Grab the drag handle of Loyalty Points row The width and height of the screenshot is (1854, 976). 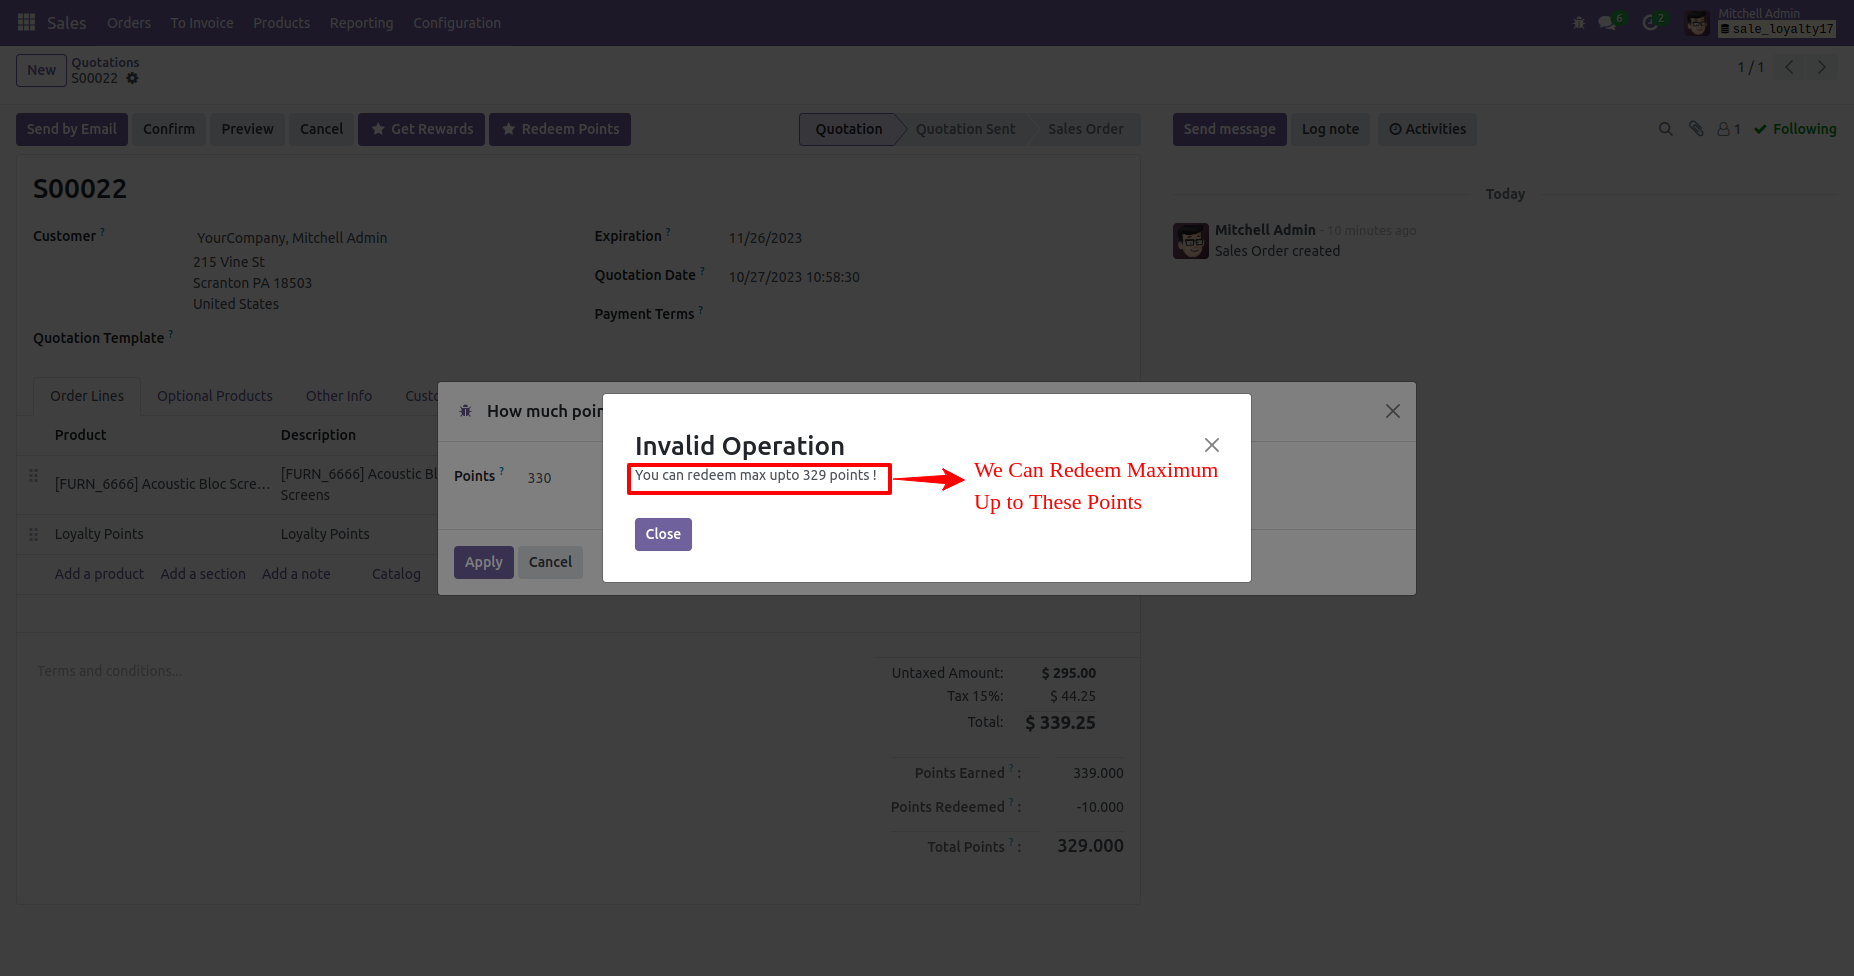point(33,534)
